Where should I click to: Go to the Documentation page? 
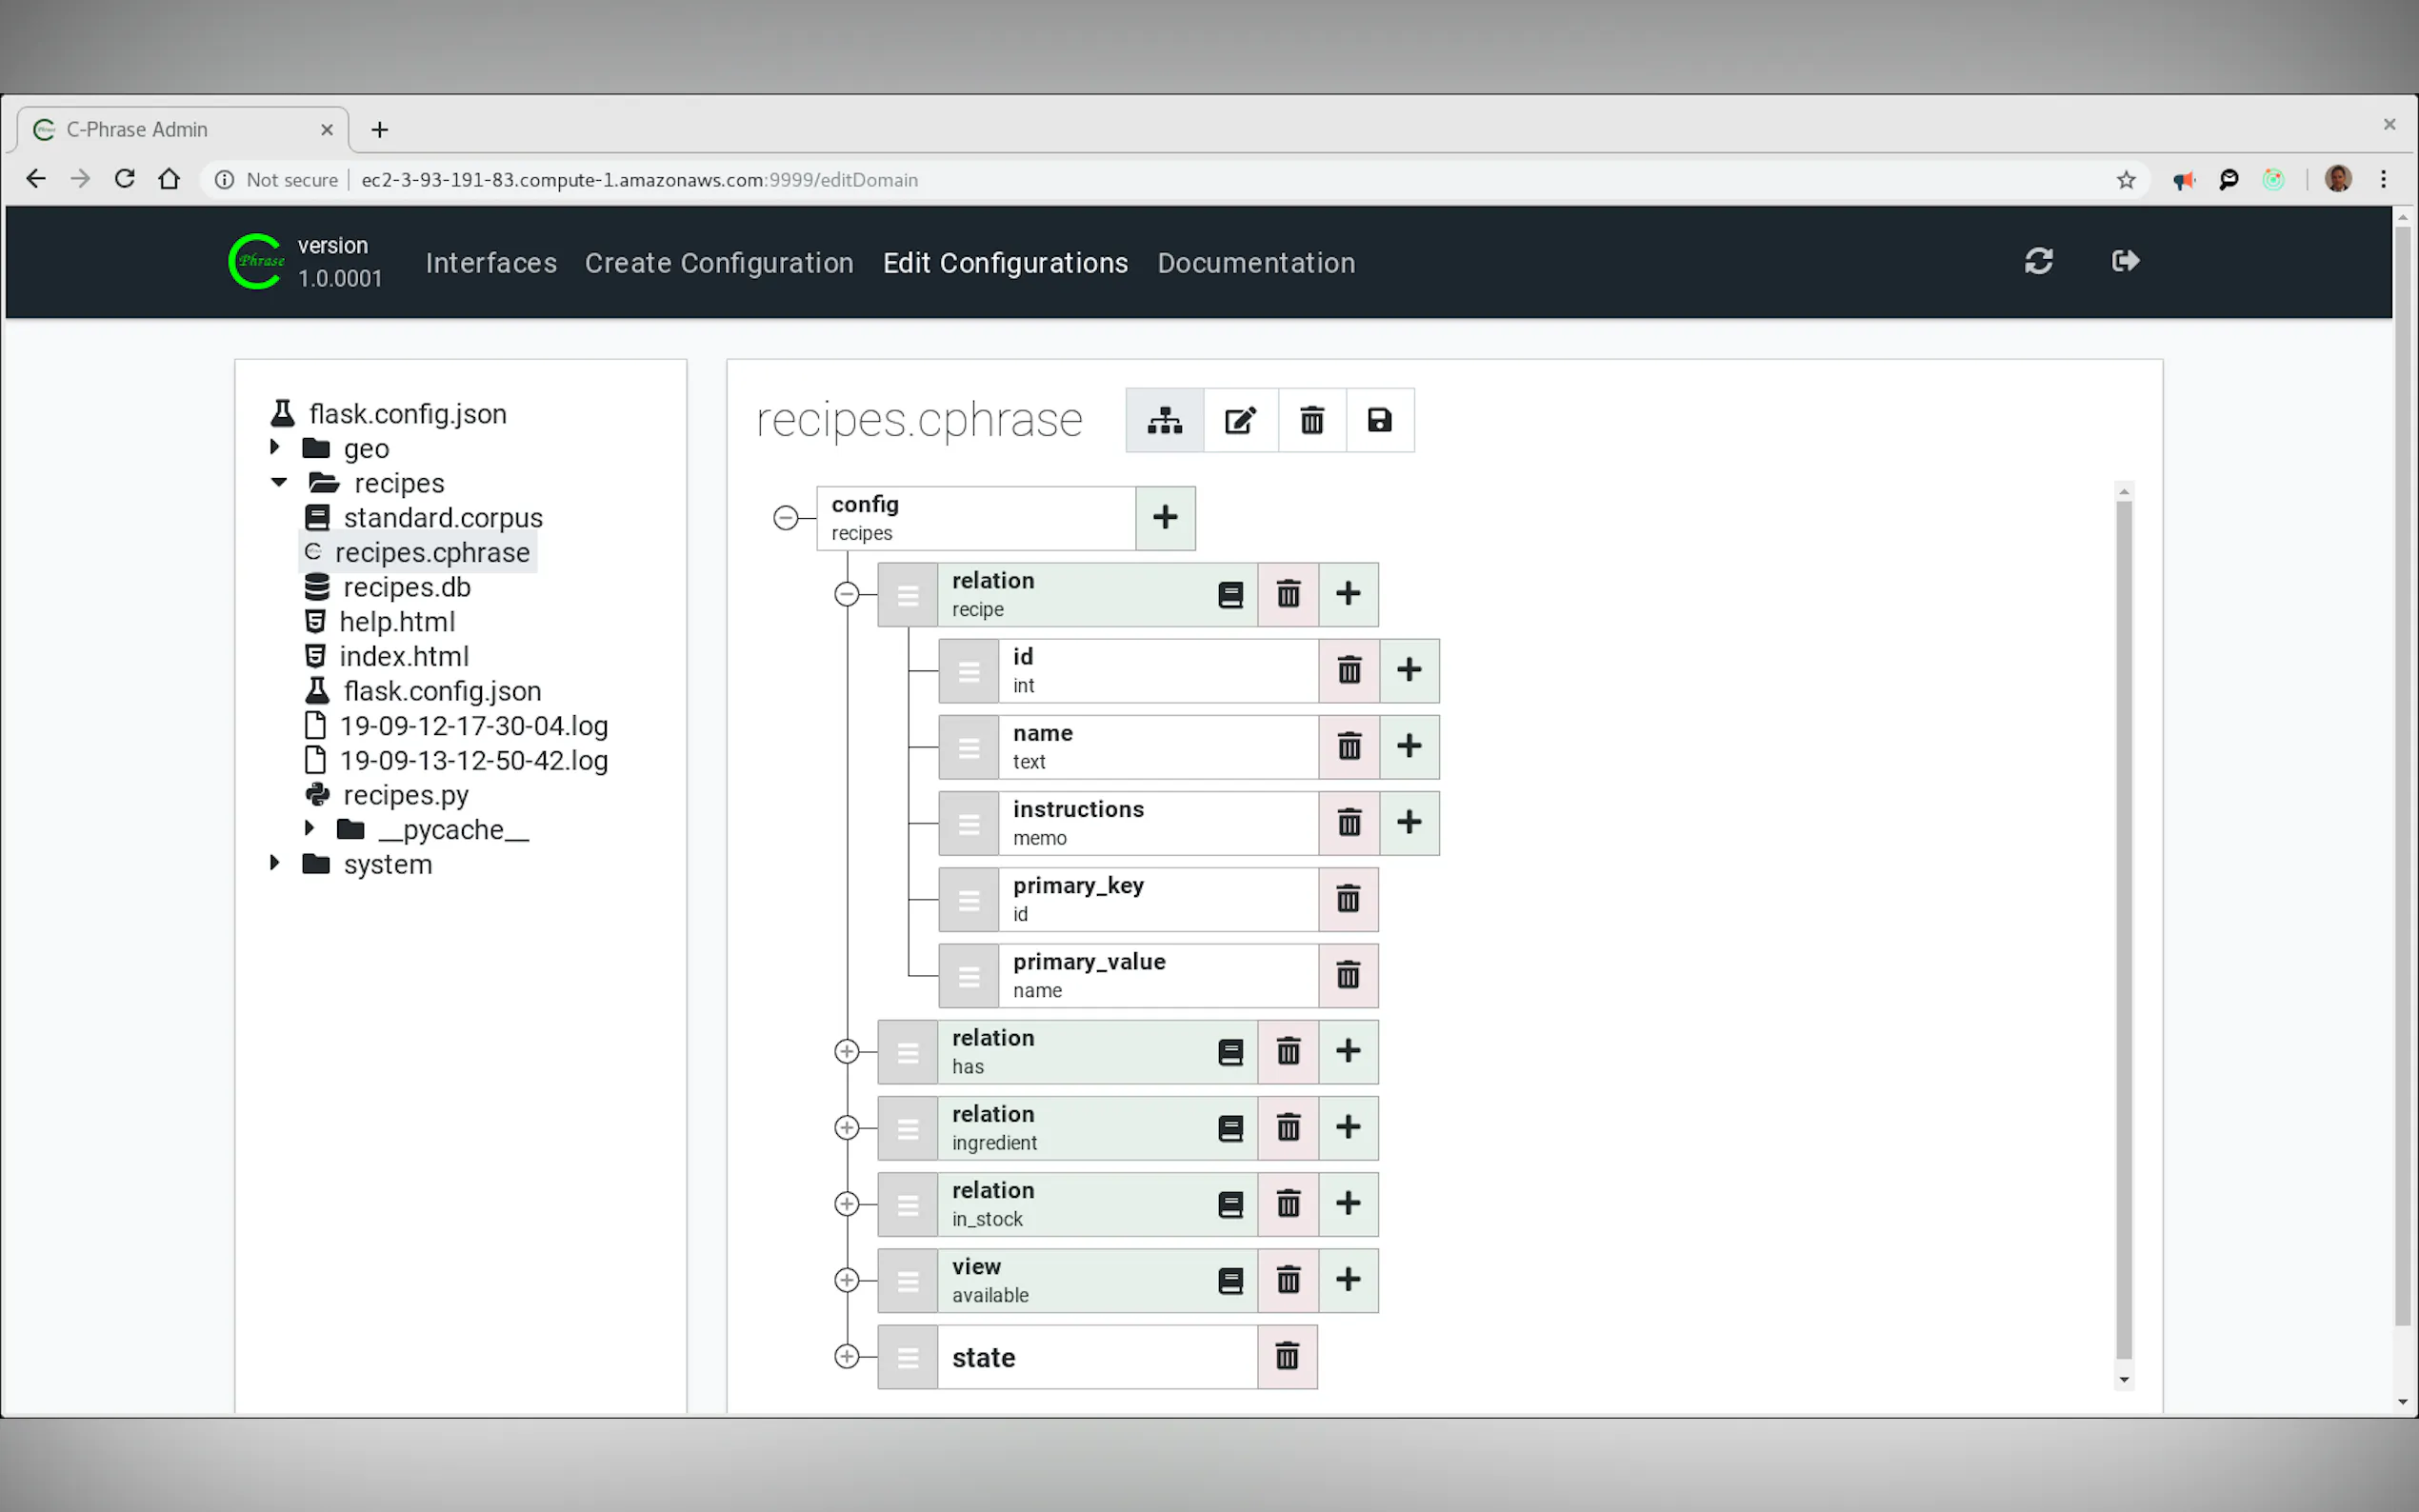coord(1255,263)
